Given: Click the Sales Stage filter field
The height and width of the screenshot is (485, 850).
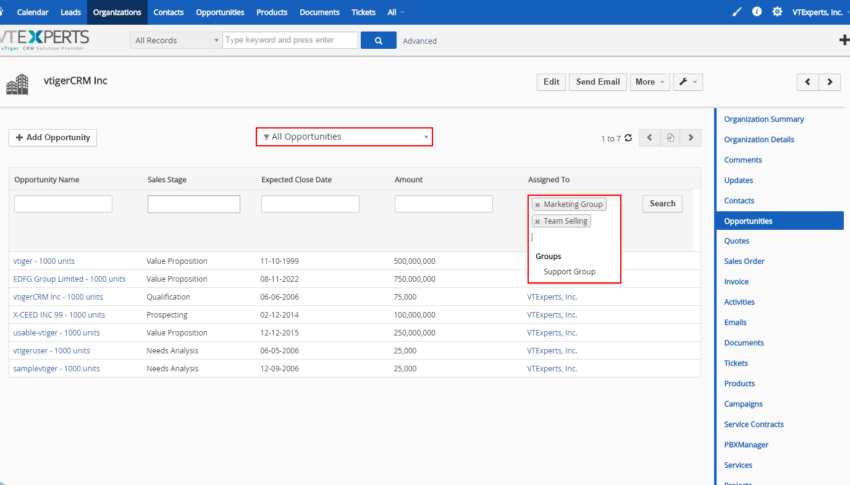Looking at the screenshot, I should [194, 204].
